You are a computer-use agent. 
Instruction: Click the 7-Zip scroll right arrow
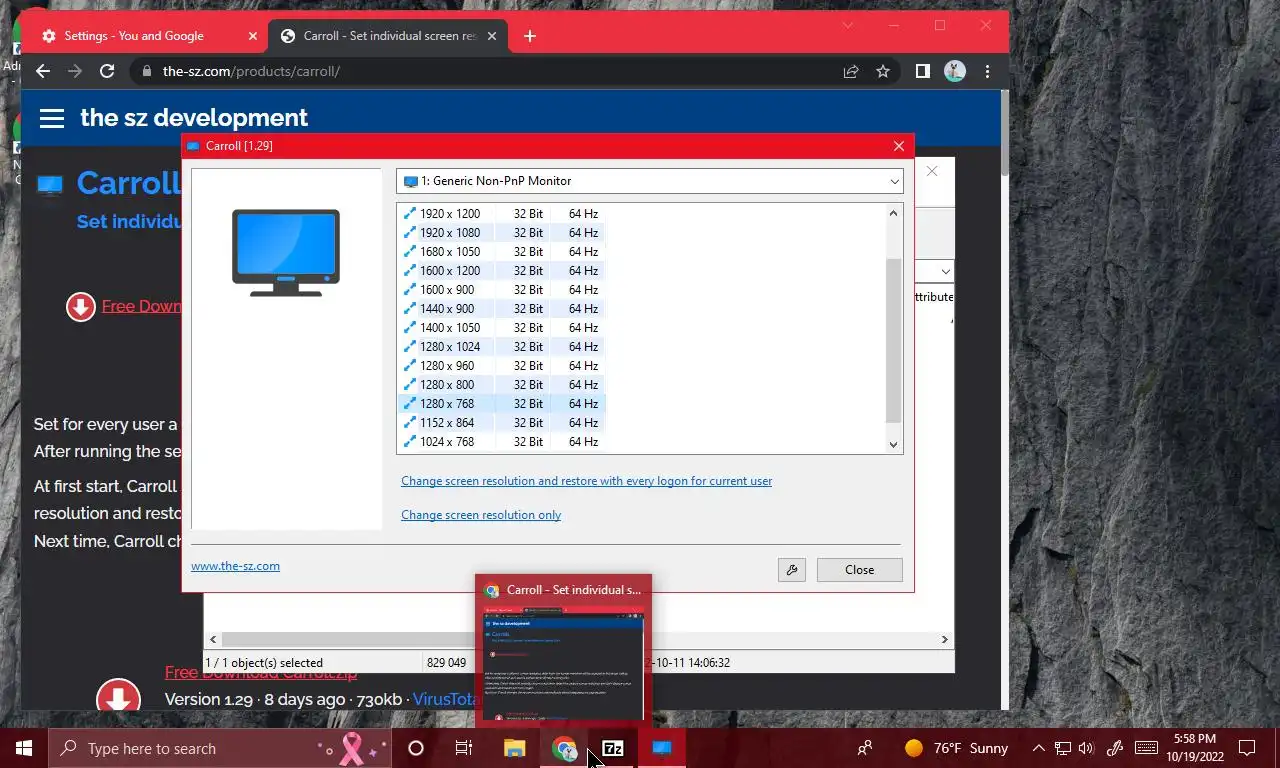coord(944,639)
